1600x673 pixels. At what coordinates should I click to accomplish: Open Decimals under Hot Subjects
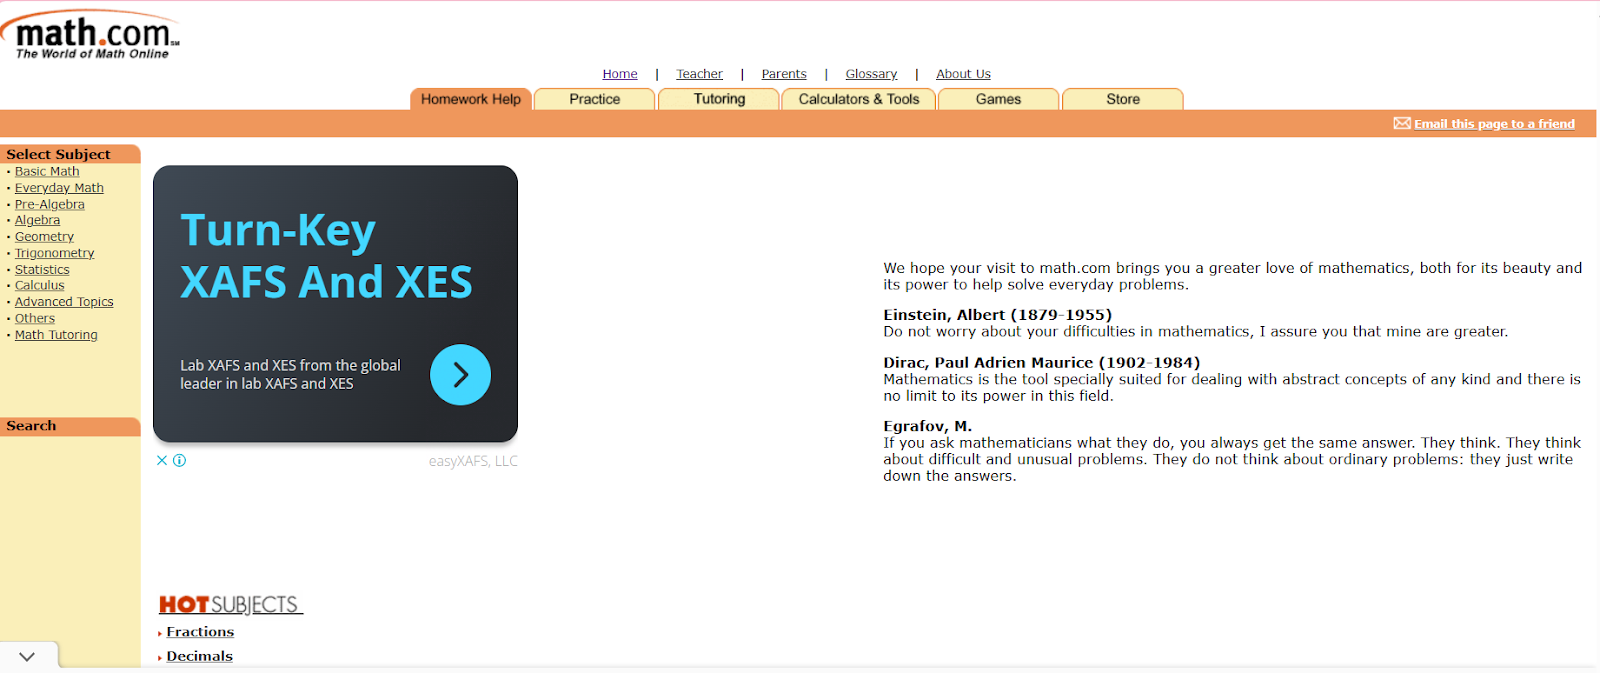click(x=199, y=656)
